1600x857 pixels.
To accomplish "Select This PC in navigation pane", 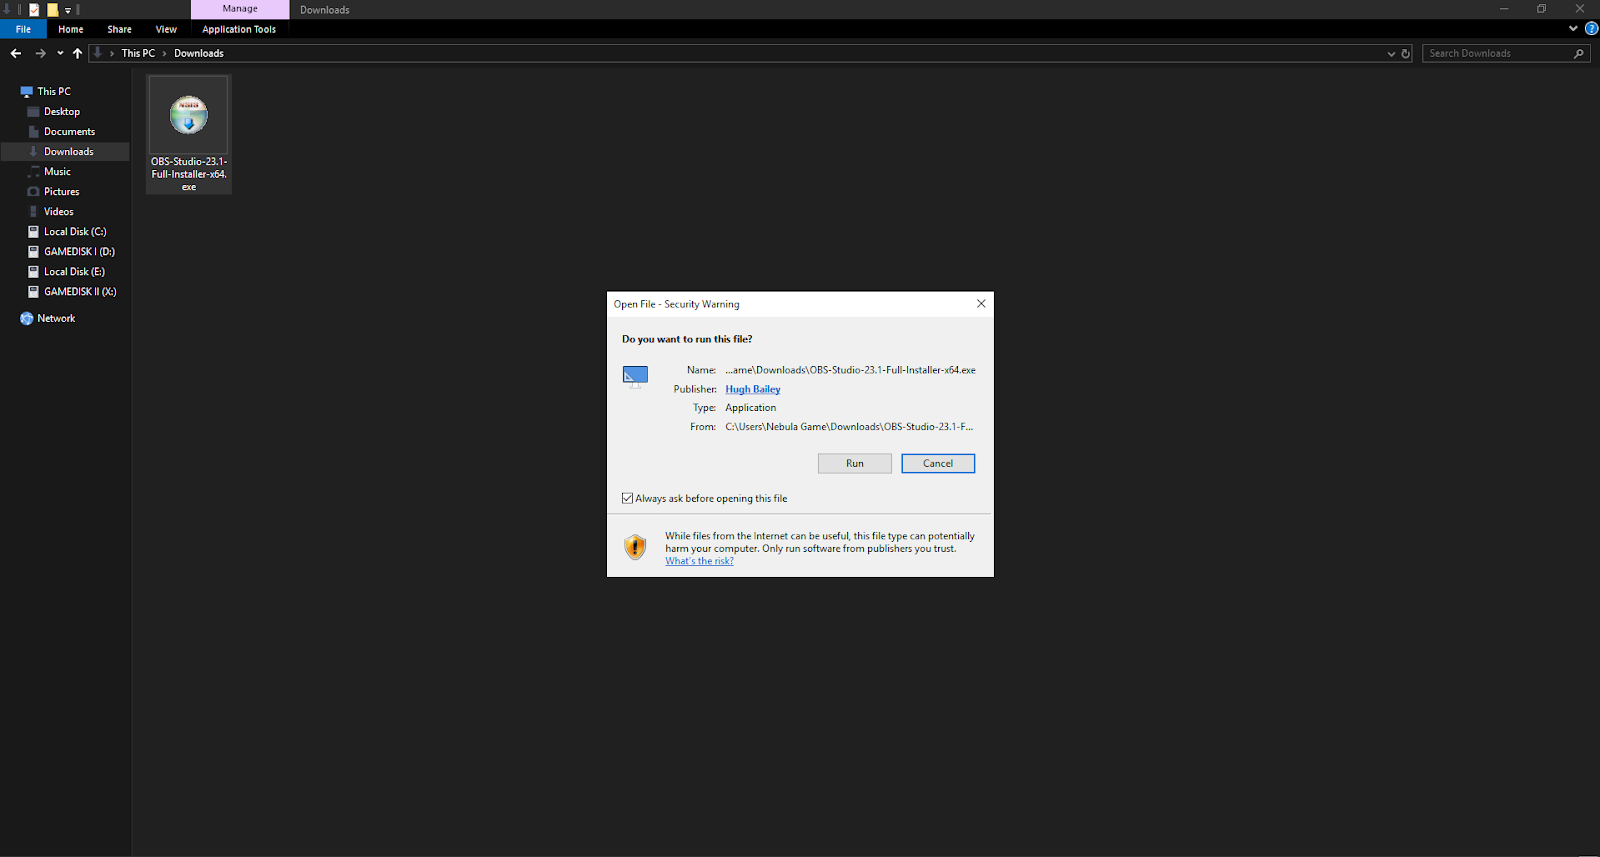I will tap(54, 91).
